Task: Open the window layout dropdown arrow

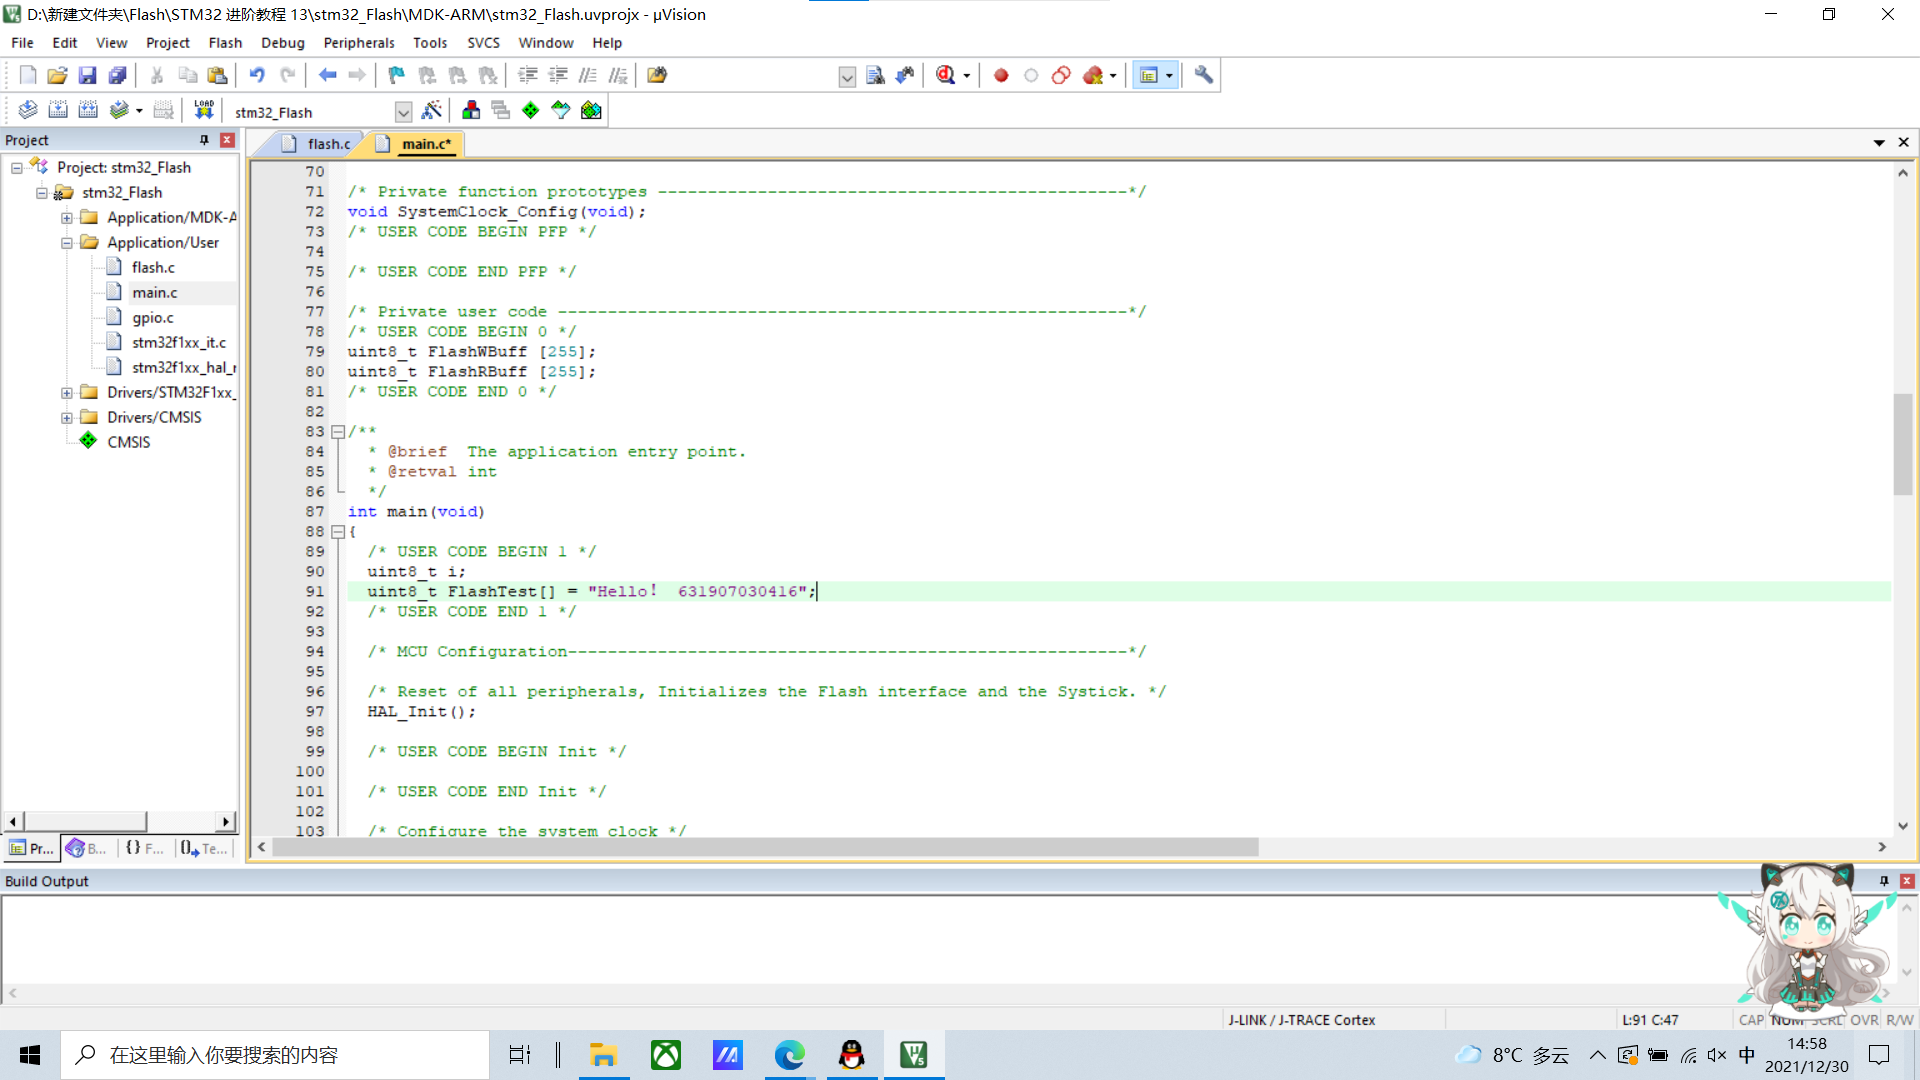Action: tap(1169, 76)
